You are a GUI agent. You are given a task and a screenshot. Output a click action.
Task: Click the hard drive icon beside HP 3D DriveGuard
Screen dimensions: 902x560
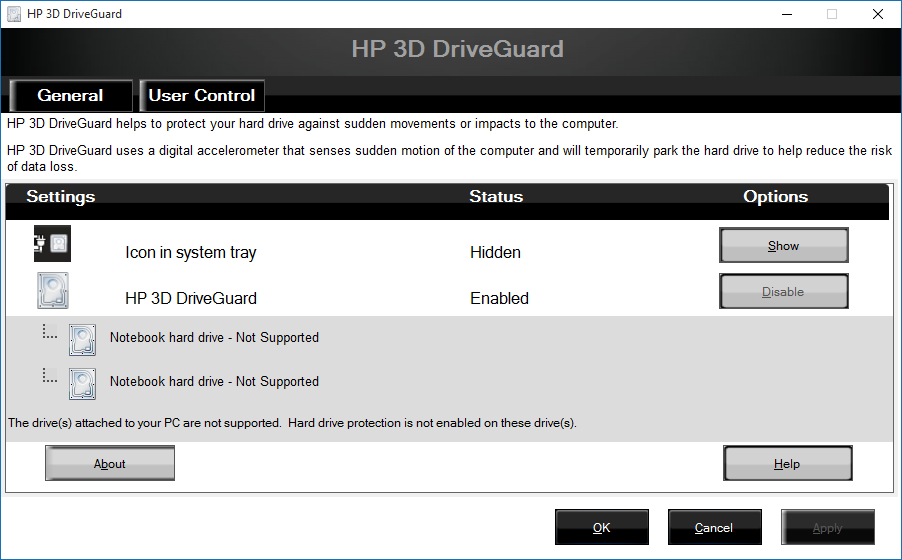[x=53, y=291]
